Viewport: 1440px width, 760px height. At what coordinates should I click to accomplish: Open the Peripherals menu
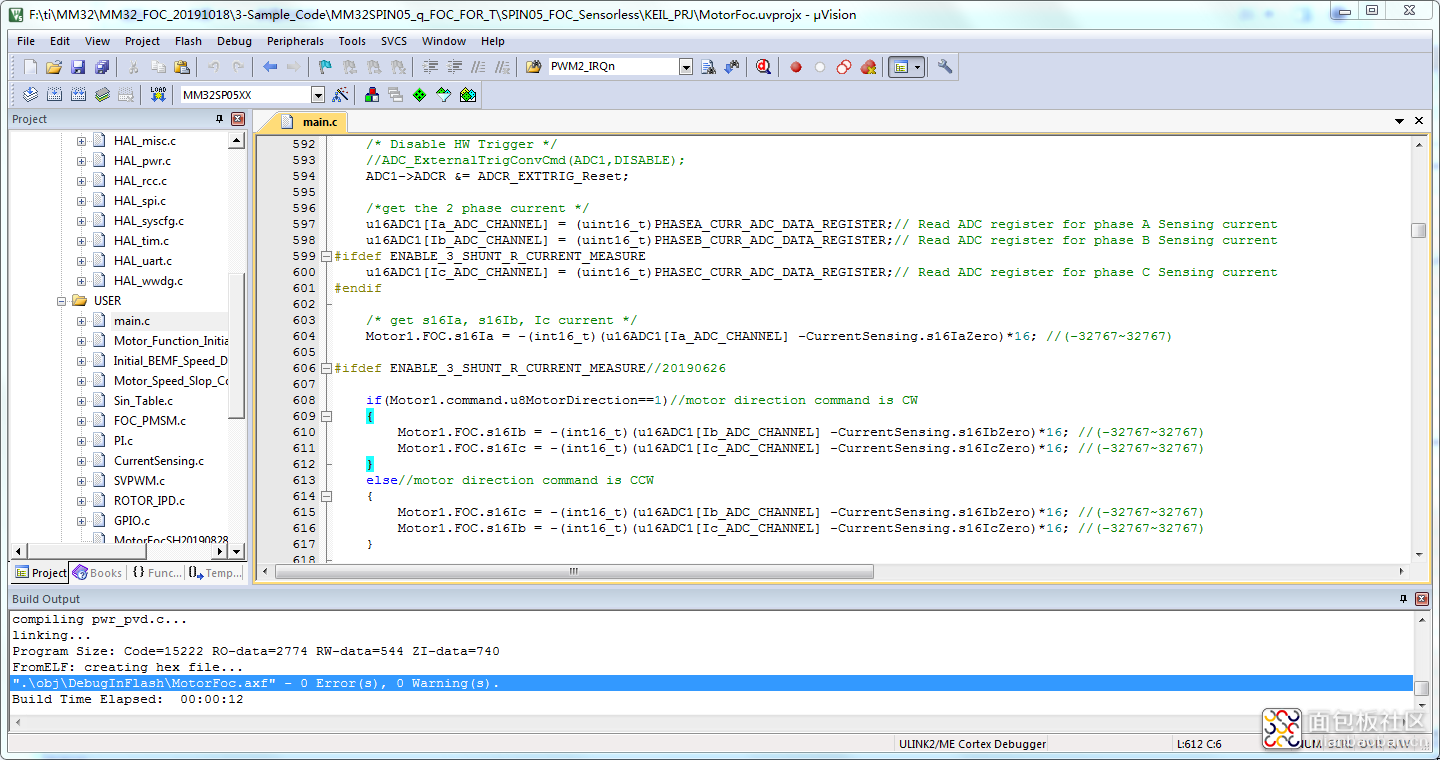pyautogui.click(x=295, y=41)
